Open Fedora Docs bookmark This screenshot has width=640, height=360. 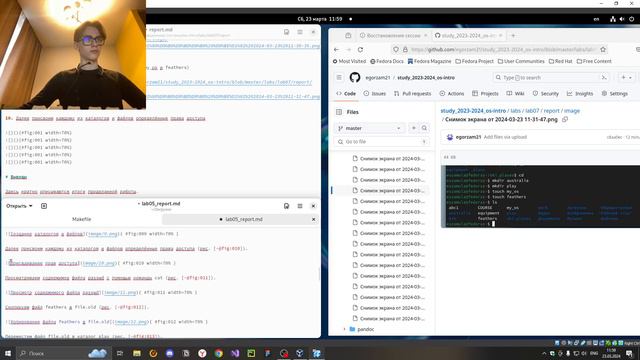tap(387, 61)
